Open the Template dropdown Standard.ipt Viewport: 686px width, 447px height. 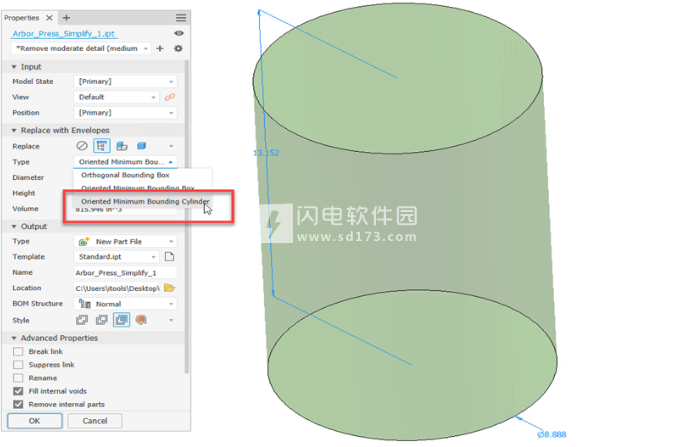(116, 257)
